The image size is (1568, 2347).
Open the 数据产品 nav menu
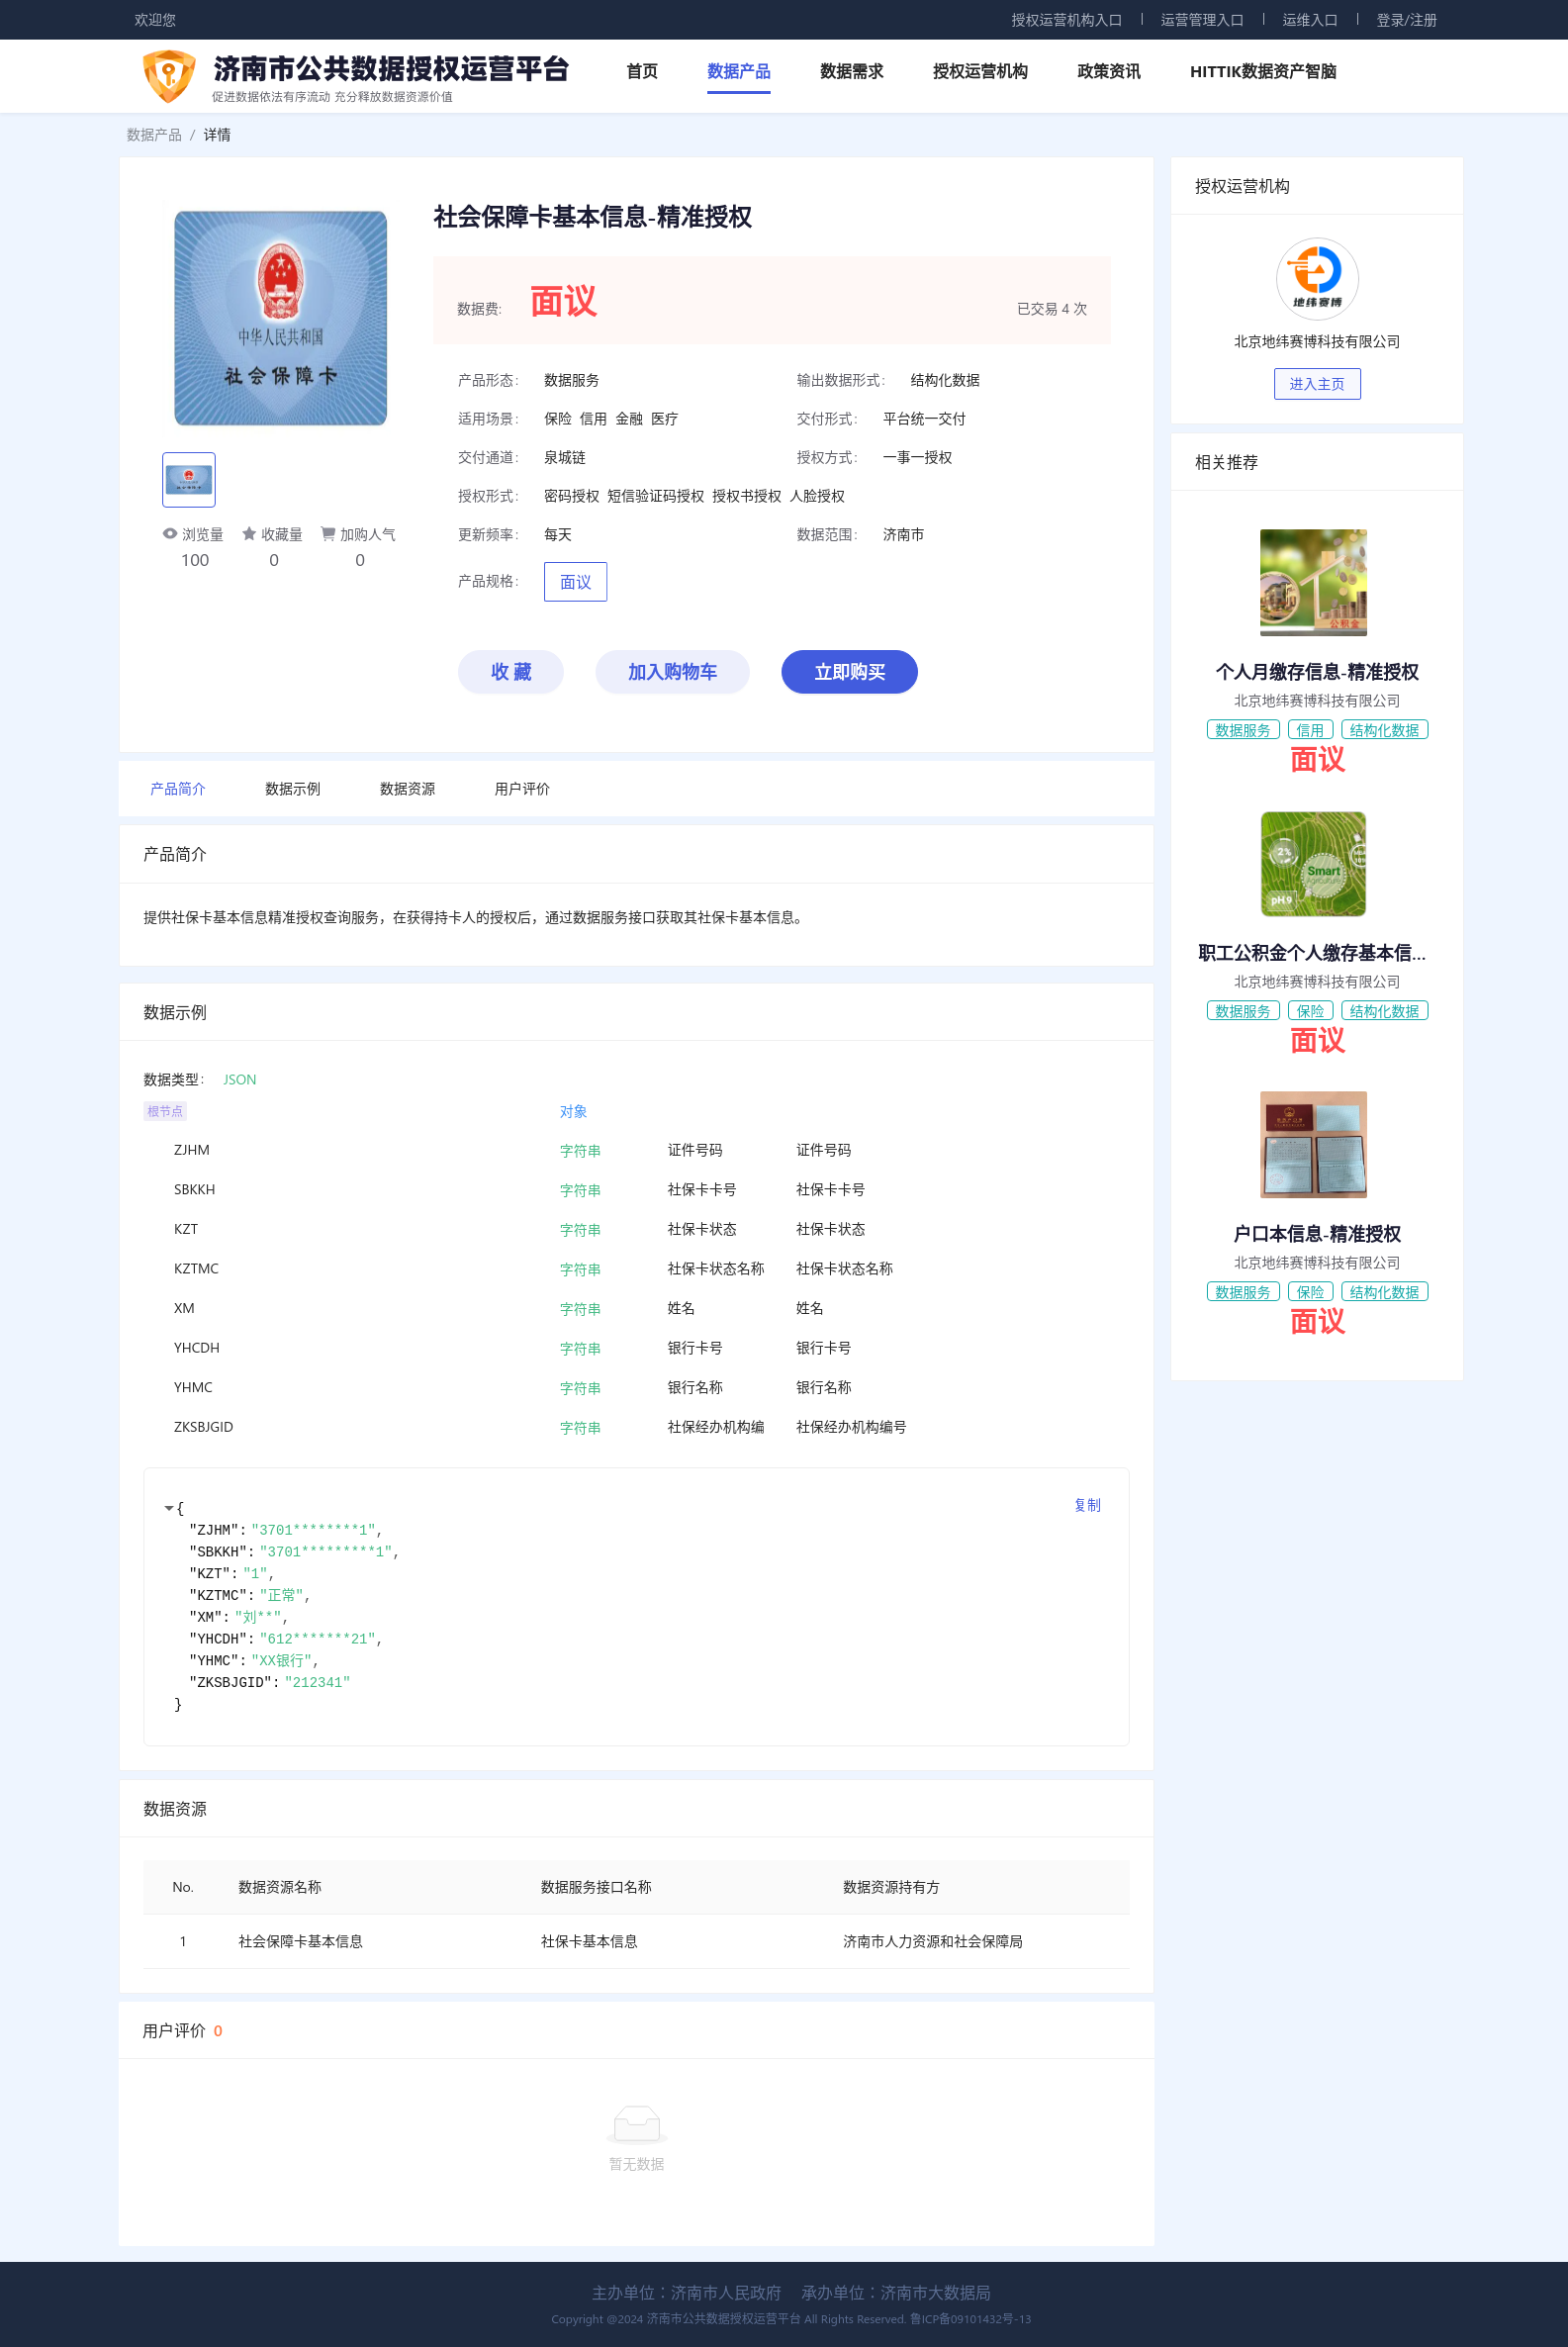click(738, 71)
